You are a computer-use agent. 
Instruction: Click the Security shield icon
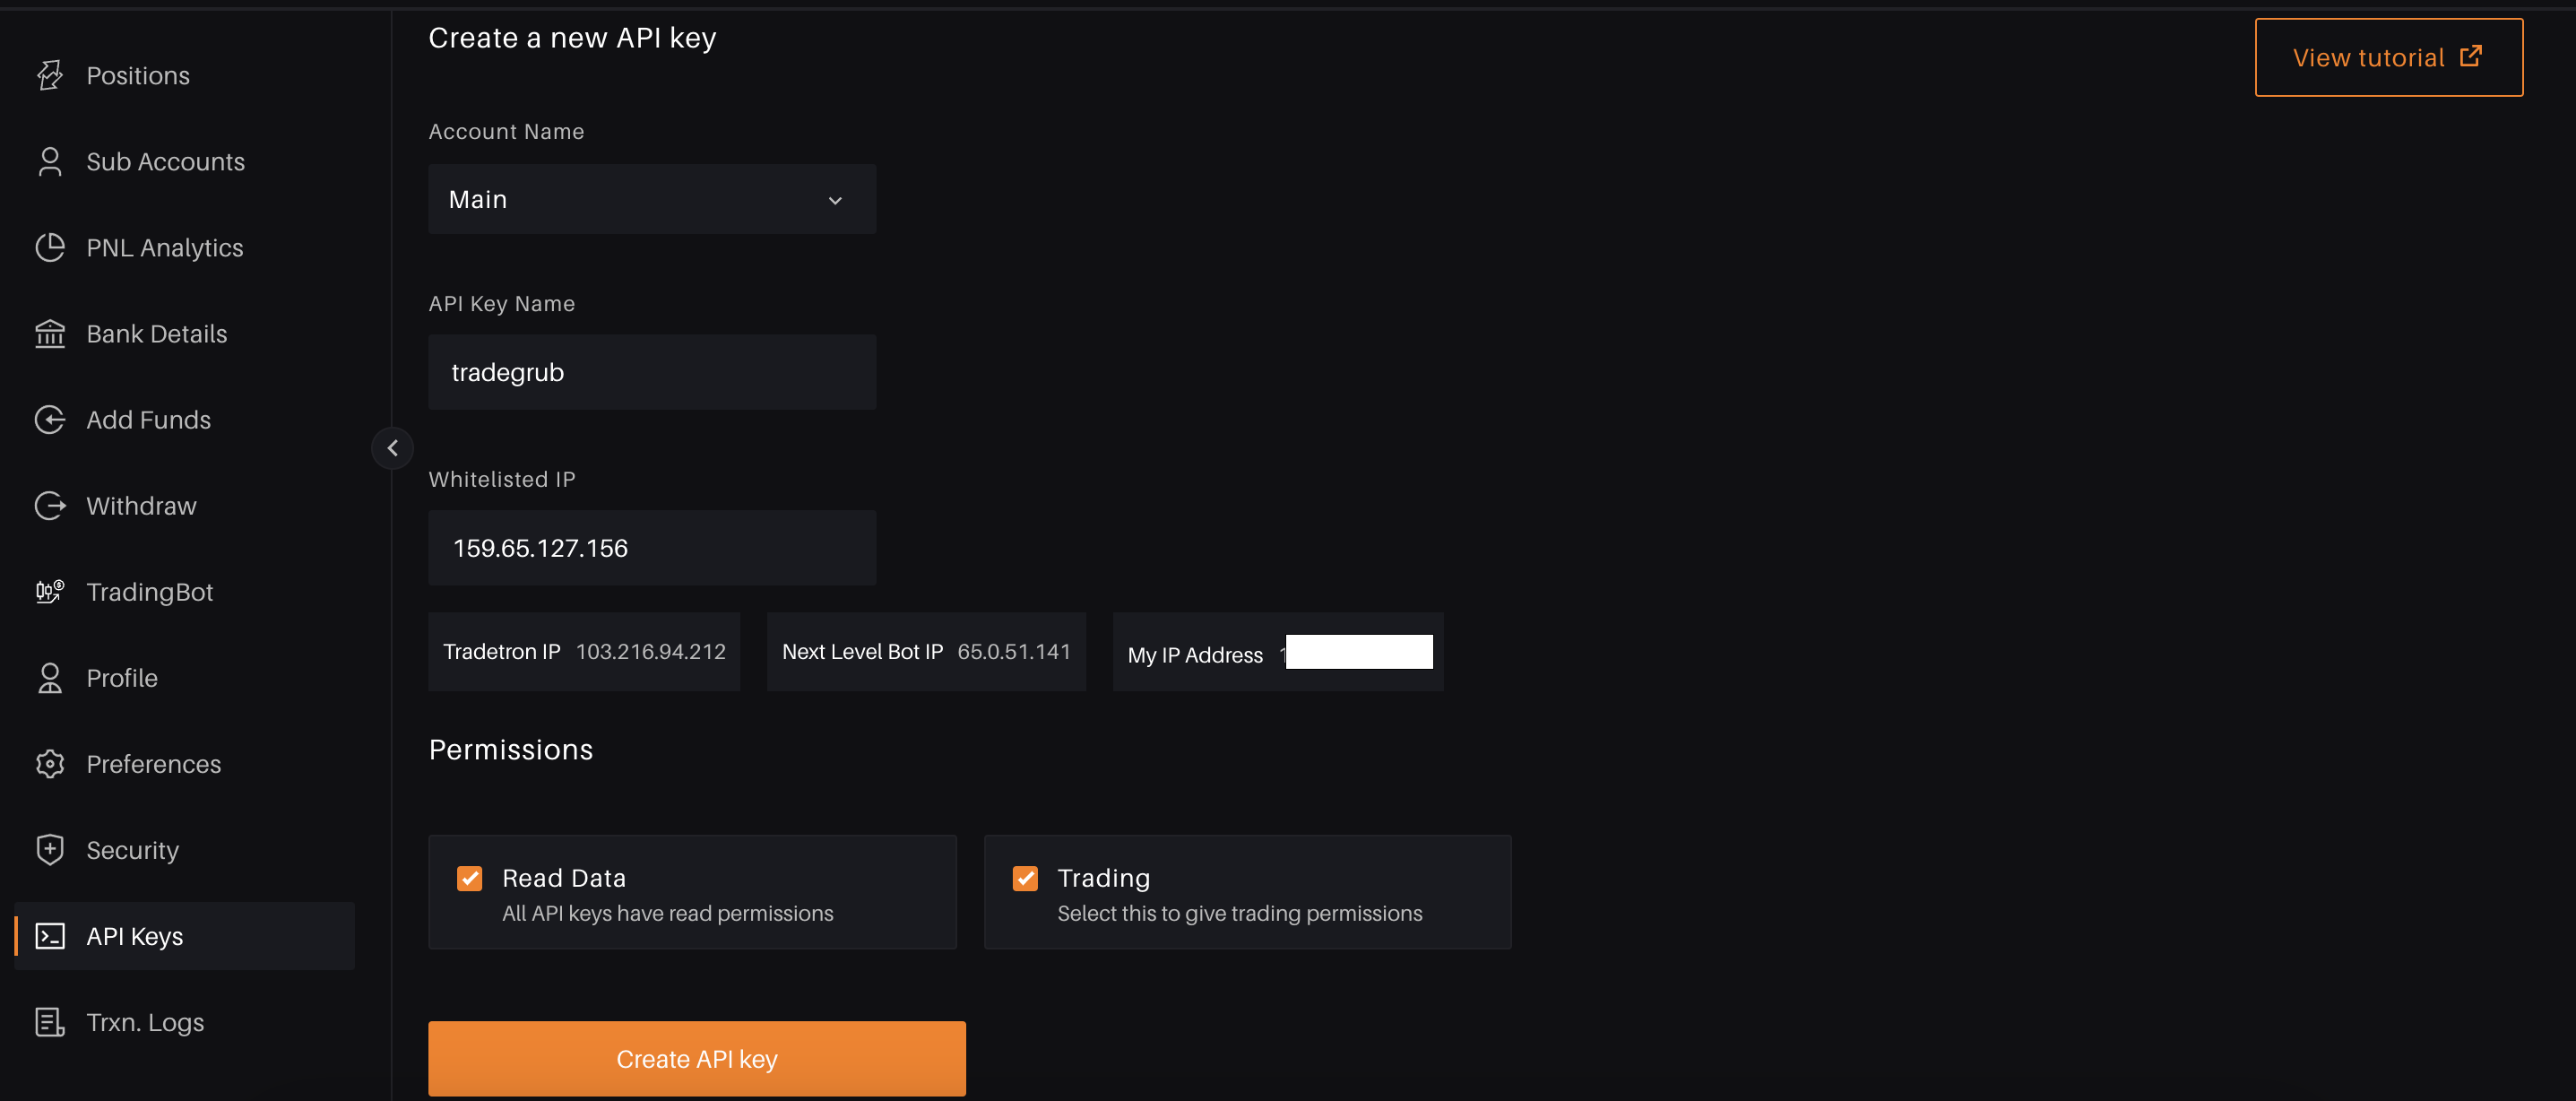tap(50, 849)
